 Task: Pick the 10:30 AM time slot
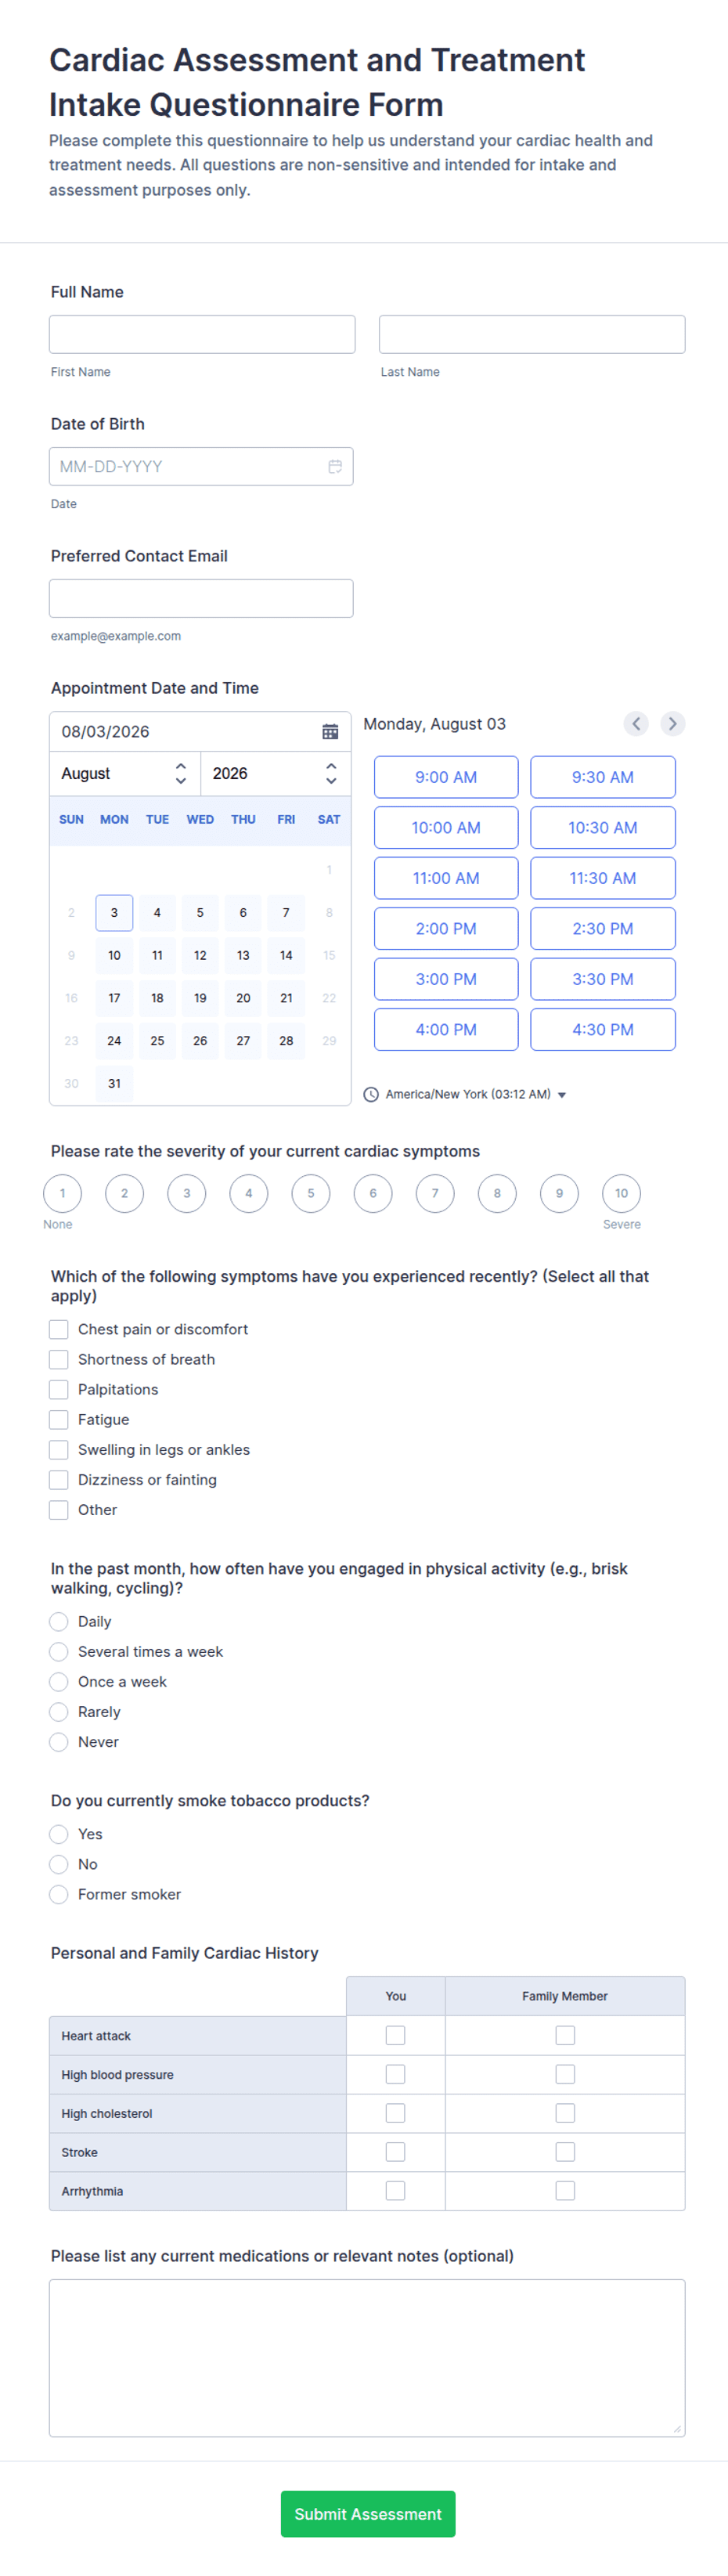pos(603,828)
